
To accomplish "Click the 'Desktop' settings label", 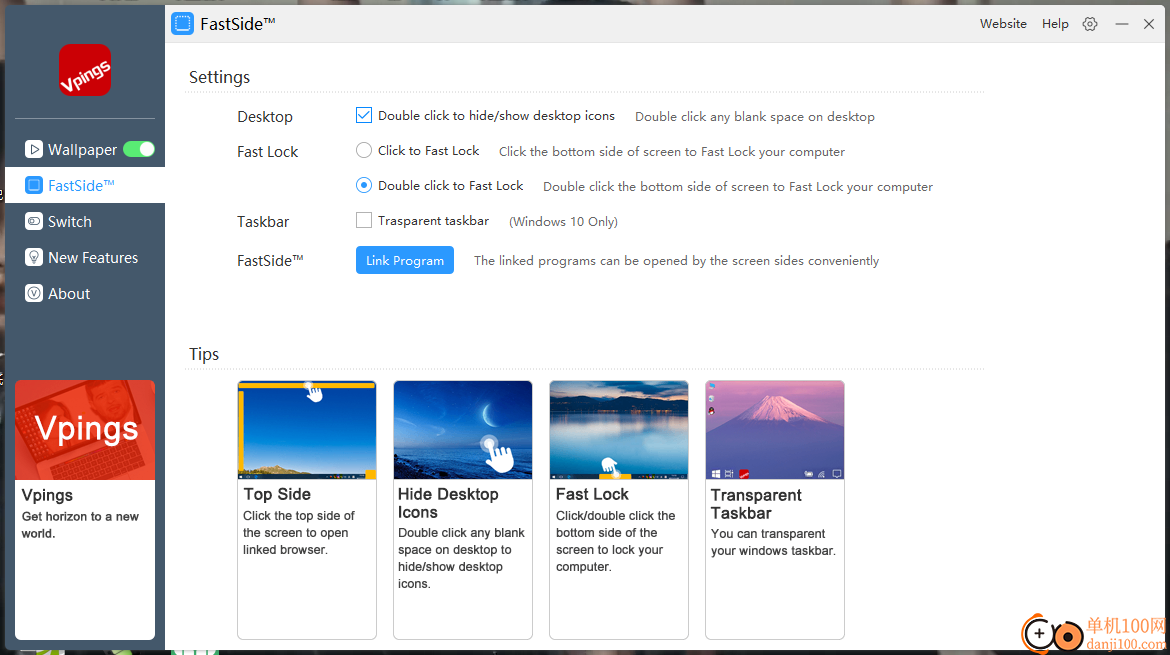I will tap(265, 117).
